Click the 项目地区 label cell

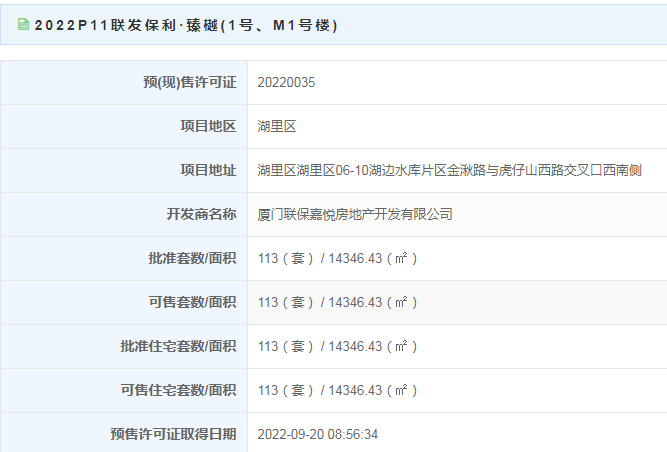click(x=124, y=126)
